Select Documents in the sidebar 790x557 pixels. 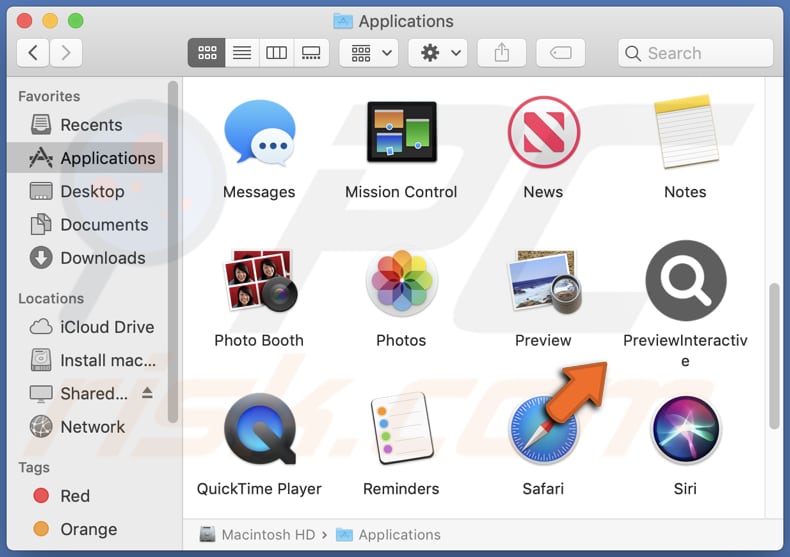pos(86,225)
